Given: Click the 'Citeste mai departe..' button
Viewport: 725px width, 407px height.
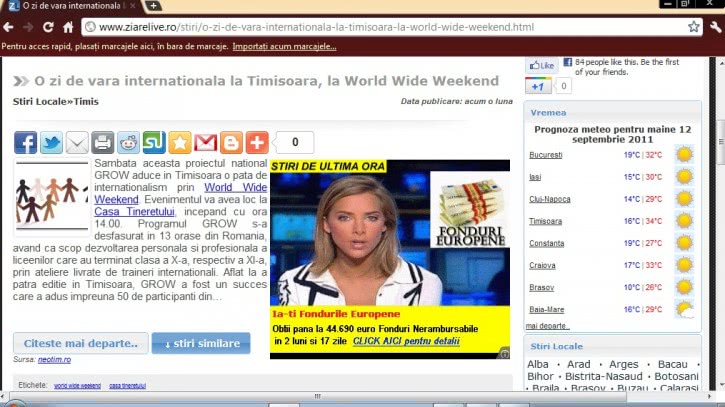Looking at the screenshot, I should [x=80, y=343].
